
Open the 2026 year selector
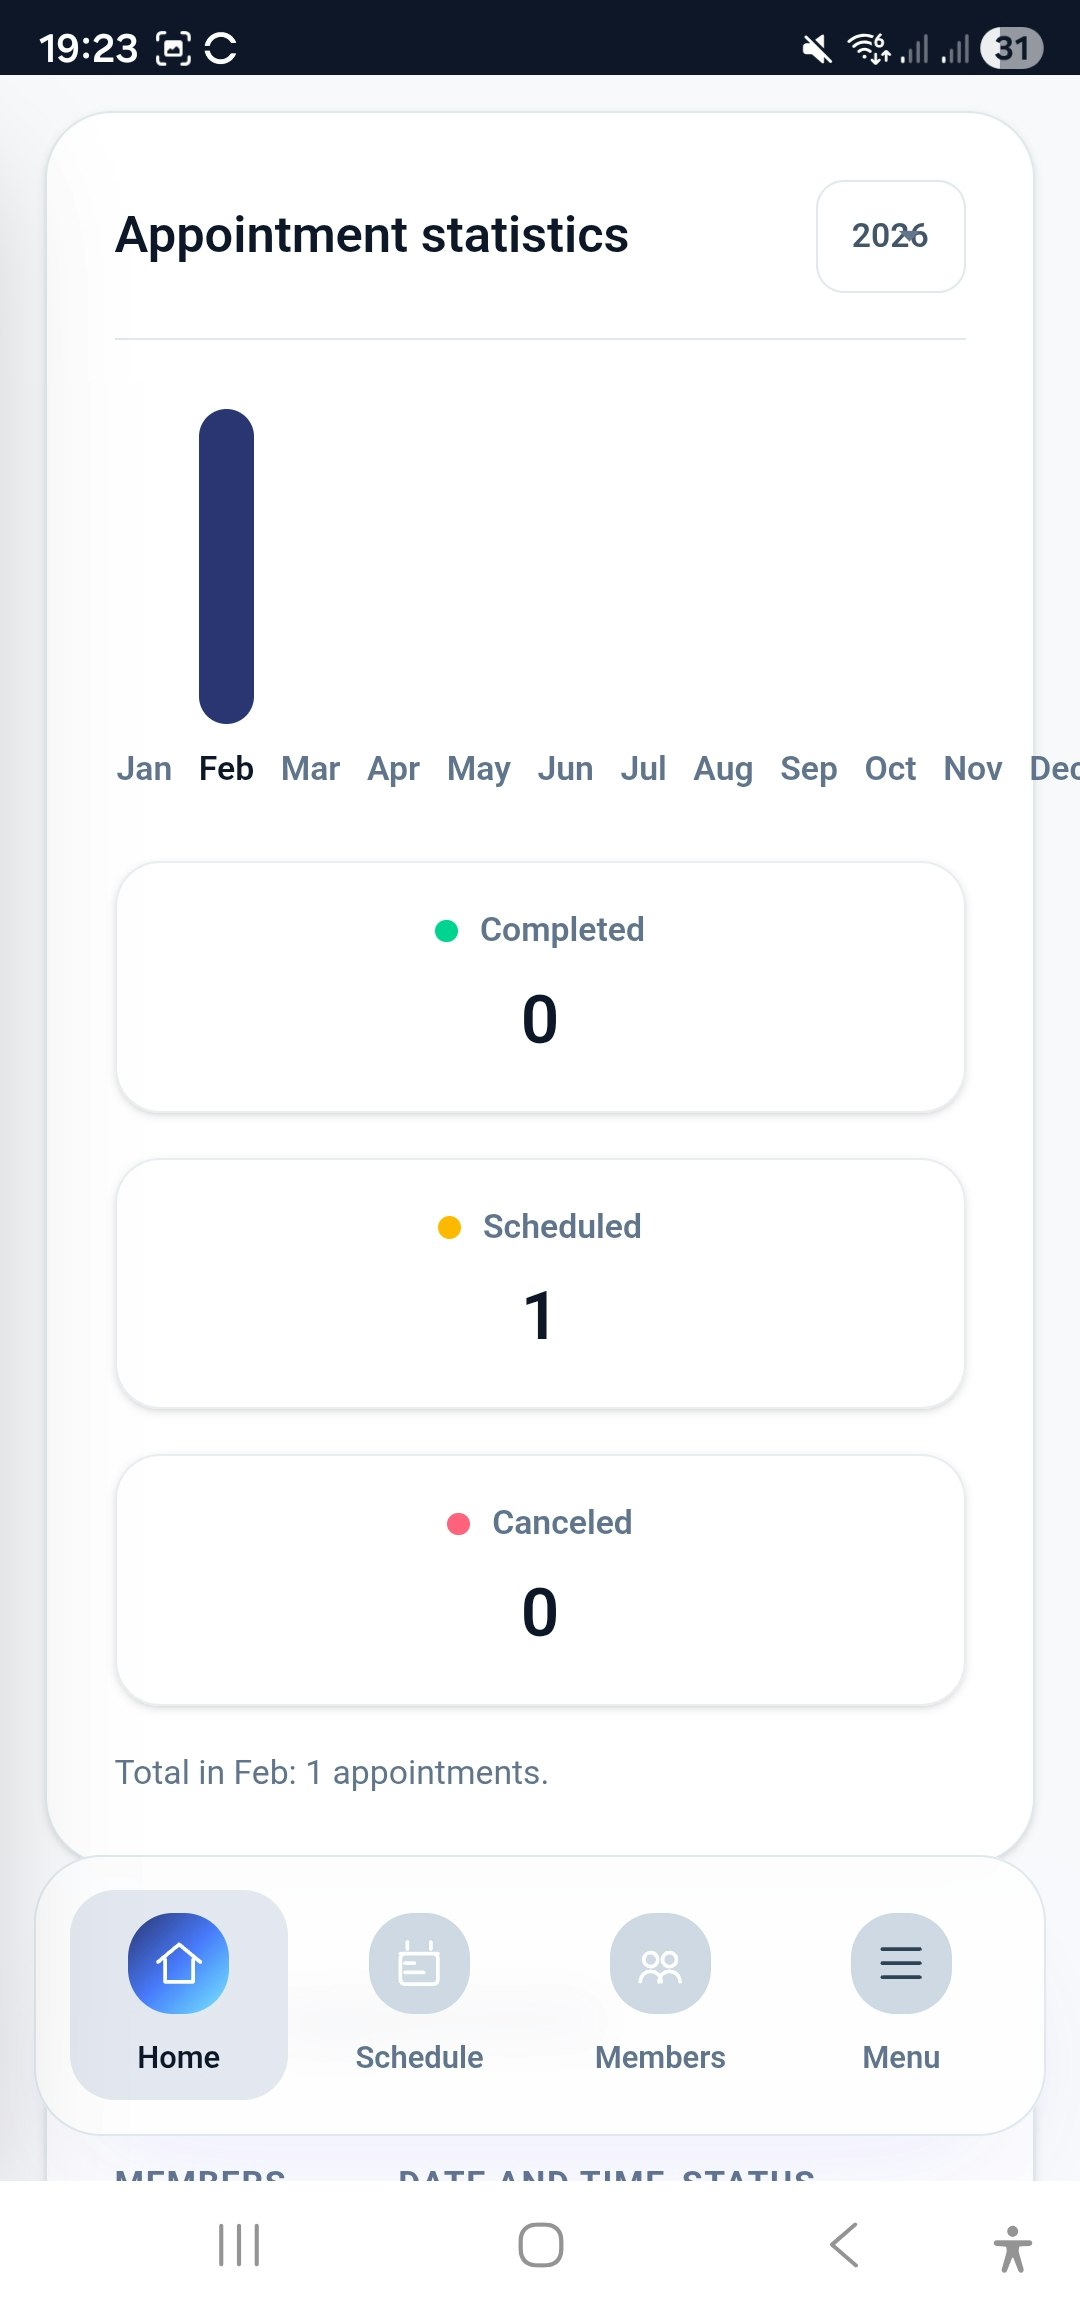click(889, 236)
